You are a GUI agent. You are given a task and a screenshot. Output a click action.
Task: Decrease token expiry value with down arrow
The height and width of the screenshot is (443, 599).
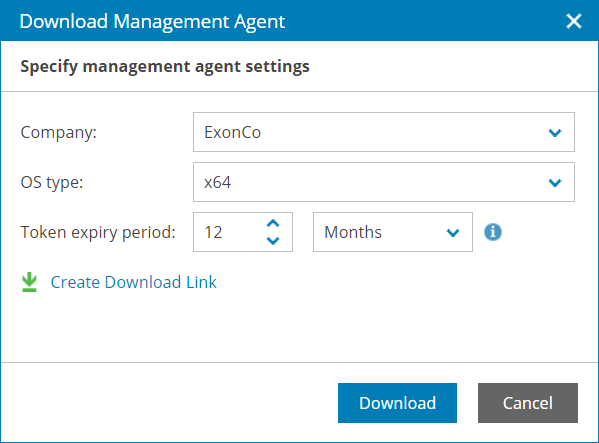click(x=273, y=241)
